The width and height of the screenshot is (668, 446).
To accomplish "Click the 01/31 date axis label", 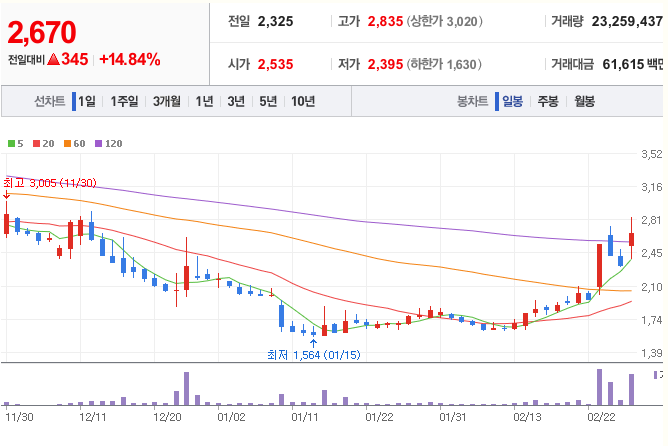I will (453, 417).
